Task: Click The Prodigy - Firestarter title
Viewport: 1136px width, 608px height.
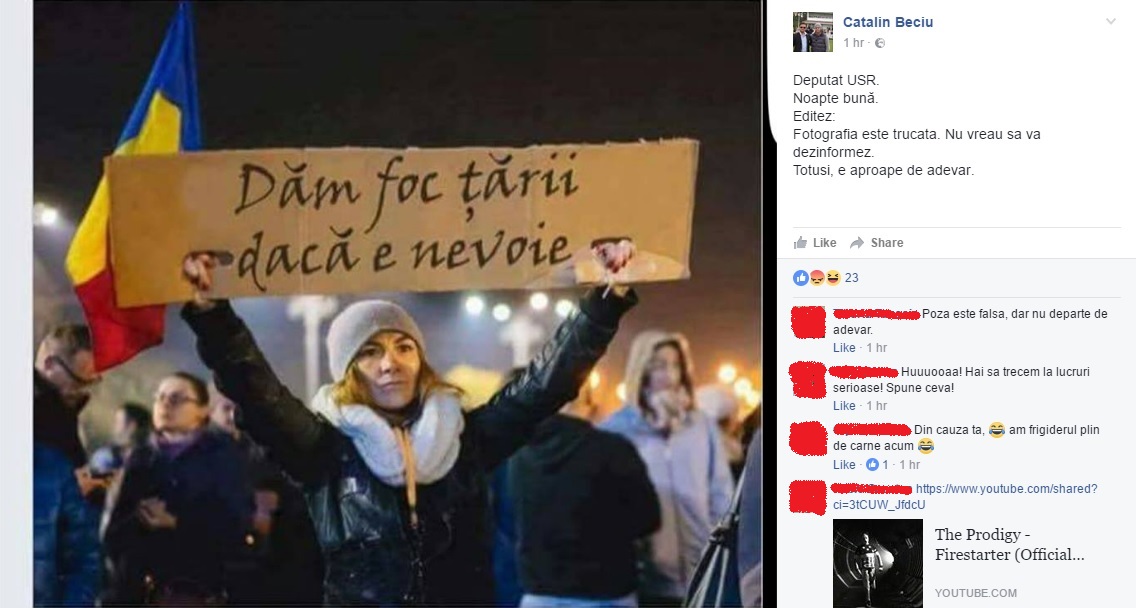Action: point(1009,545)
